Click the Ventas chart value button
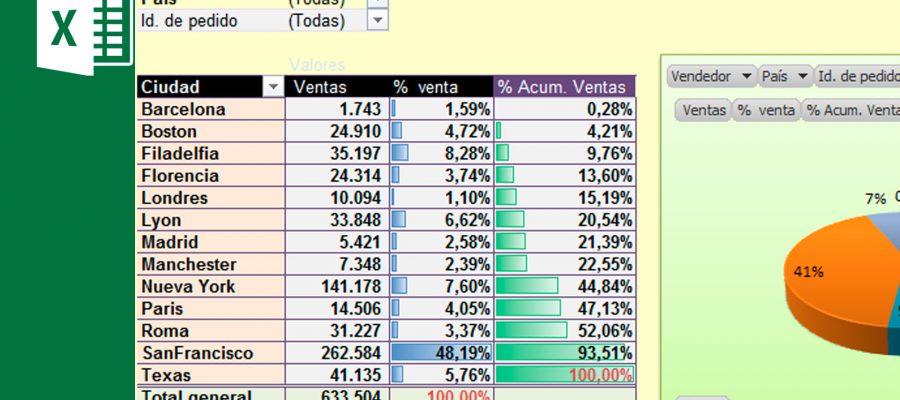Image resolution: width=900 pixels, height=400 pixels. 703,110
